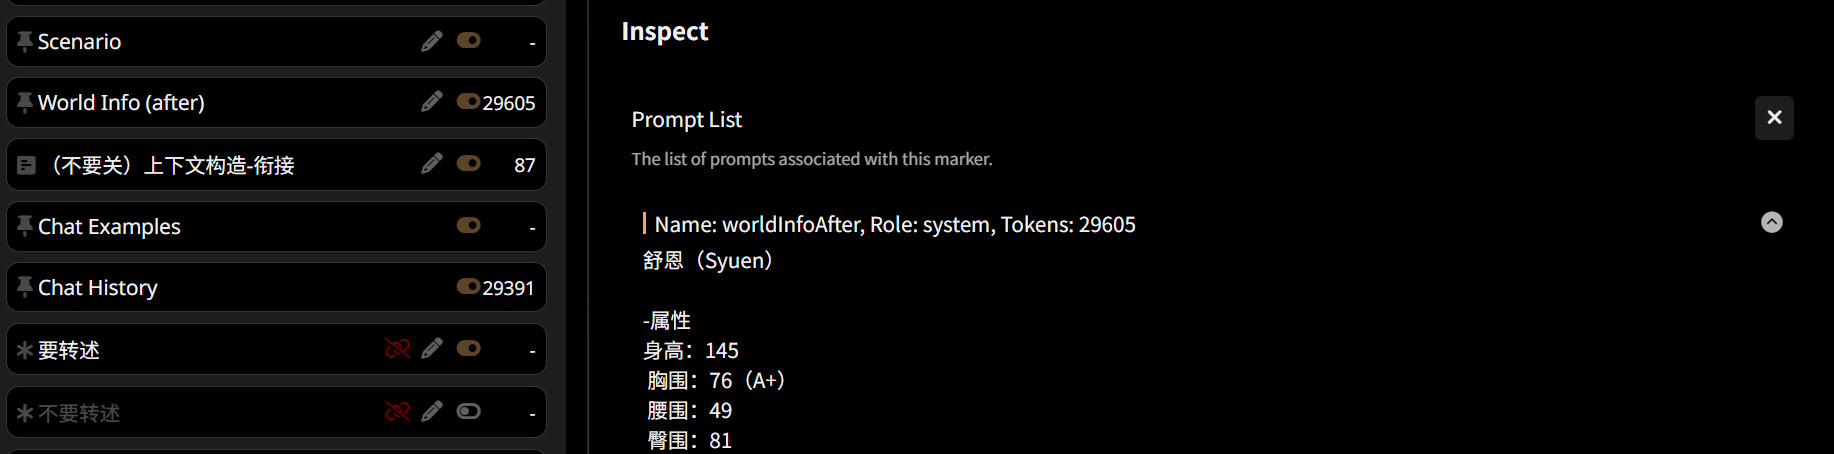Edit the World Info (after) prompt
Image resolution: width=1834 pixels, height=454 pixels.
[x=432, y=102]
